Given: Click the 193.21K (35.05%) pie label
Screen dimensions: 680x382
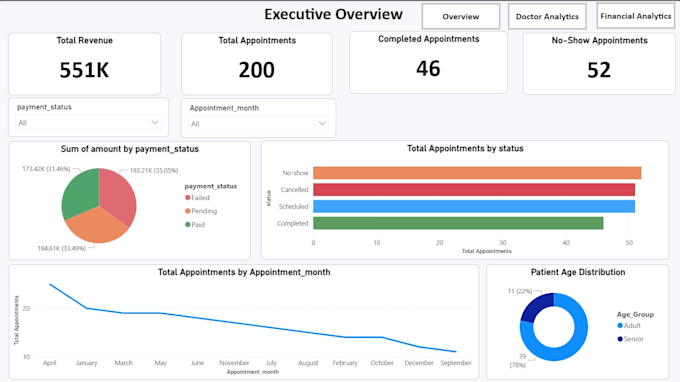Looking at the screenshot, I should point(154,171).
